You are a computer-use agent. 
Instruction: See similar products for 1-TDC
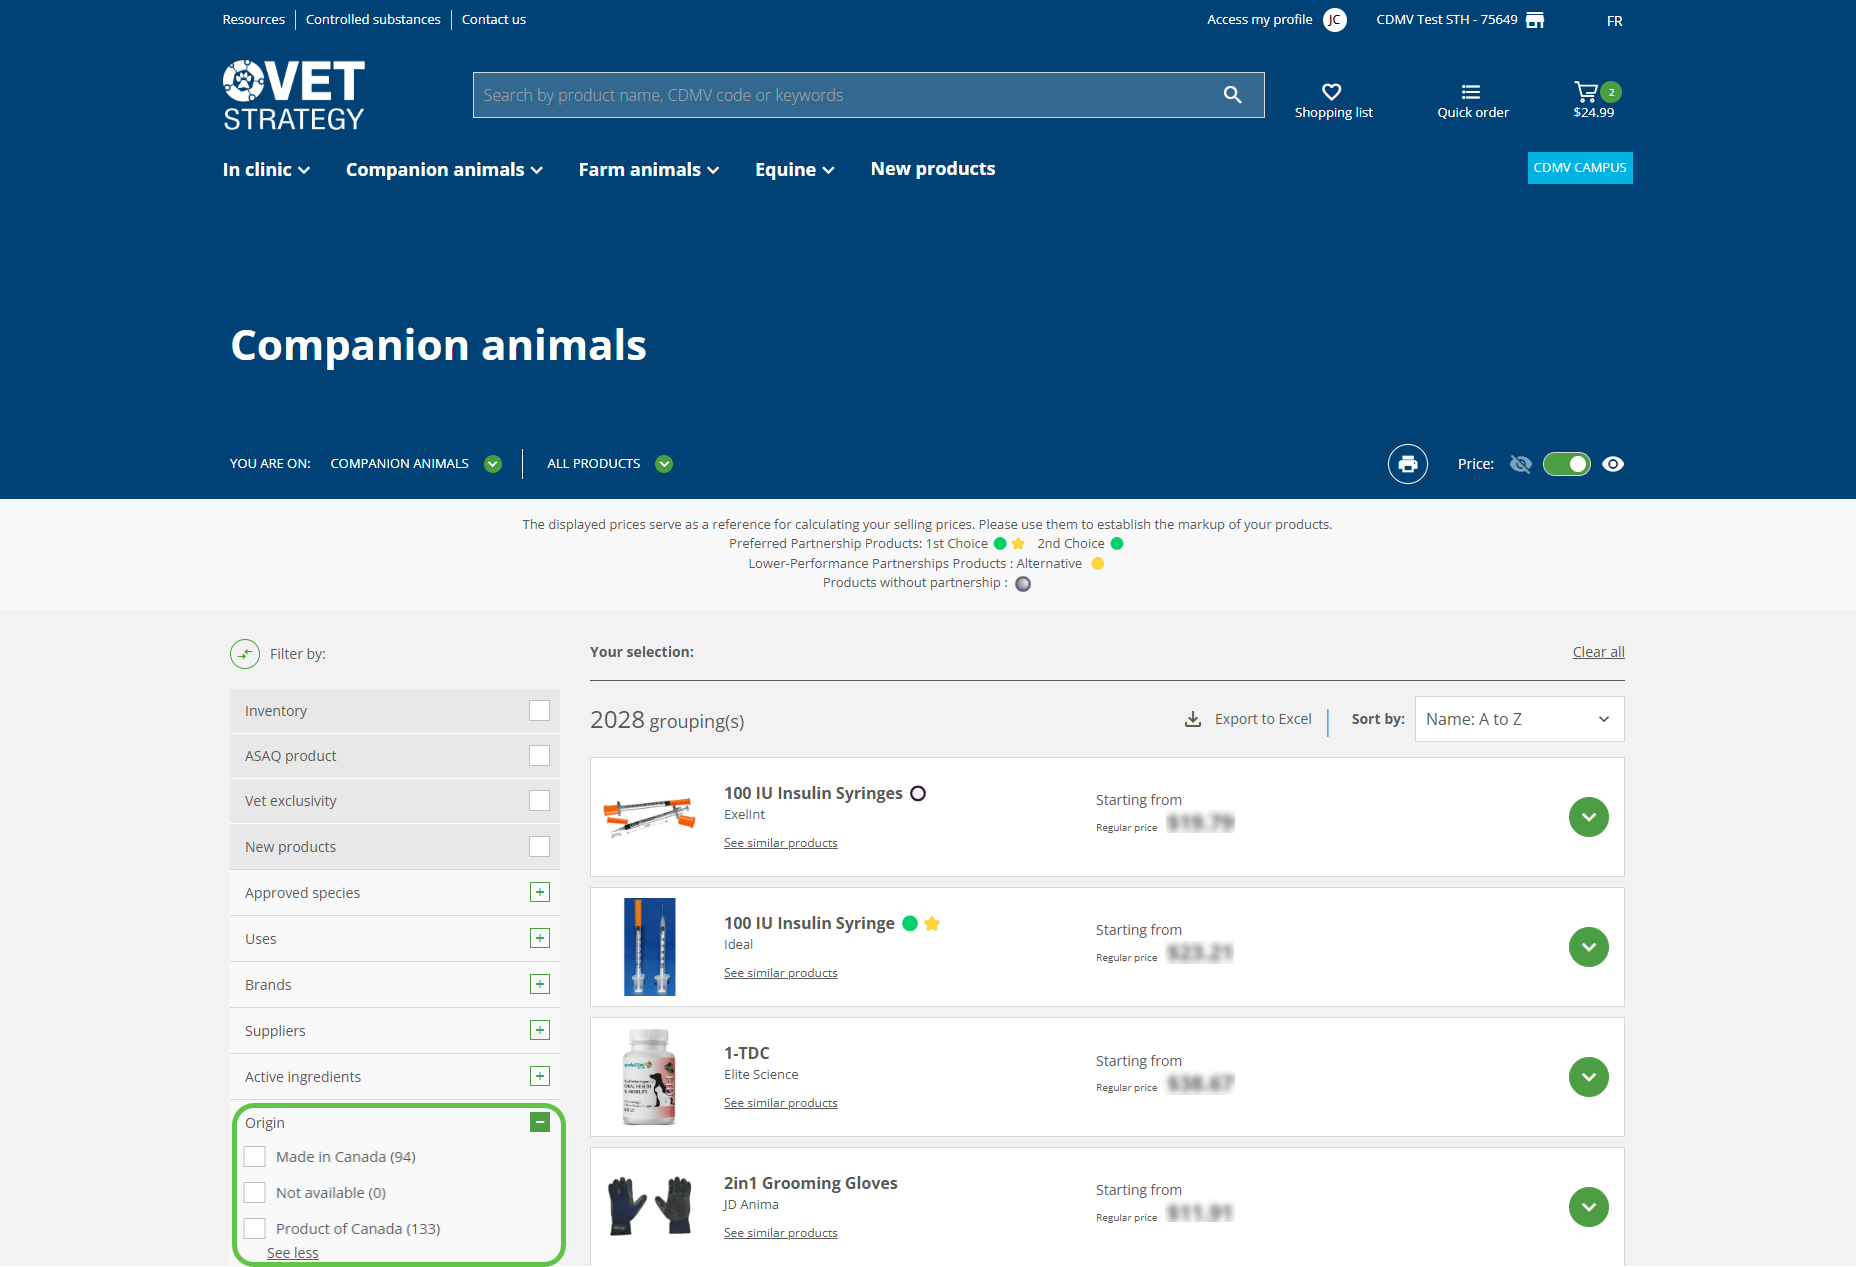click(780, 1103)
